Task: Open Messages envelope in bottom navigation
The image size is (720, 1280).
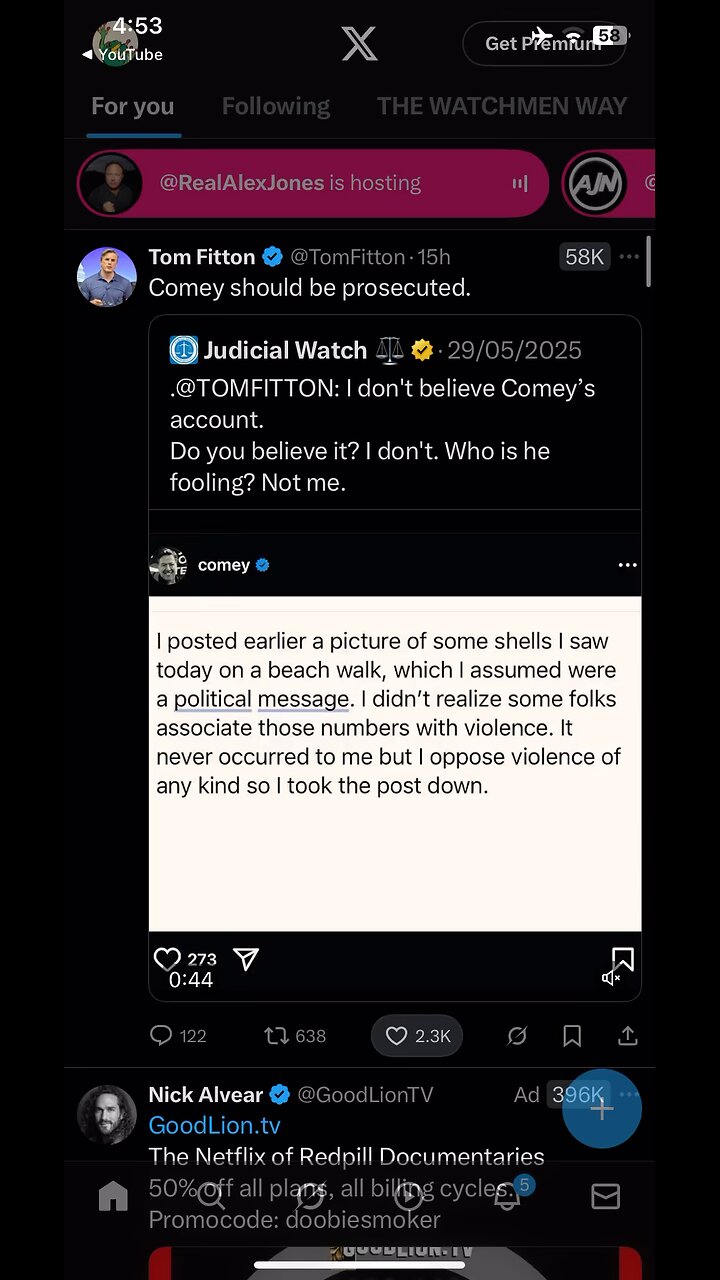Action: (x=605, y=1196)
